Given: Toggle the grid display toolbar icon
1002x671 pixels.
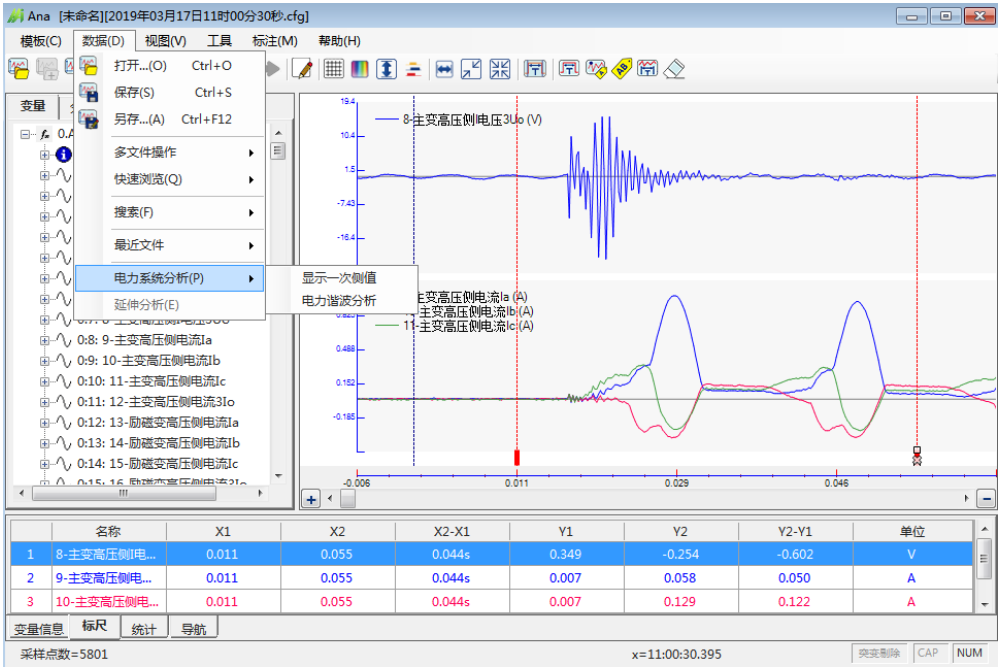Looking at the screenshot, I should coord(334,68).
